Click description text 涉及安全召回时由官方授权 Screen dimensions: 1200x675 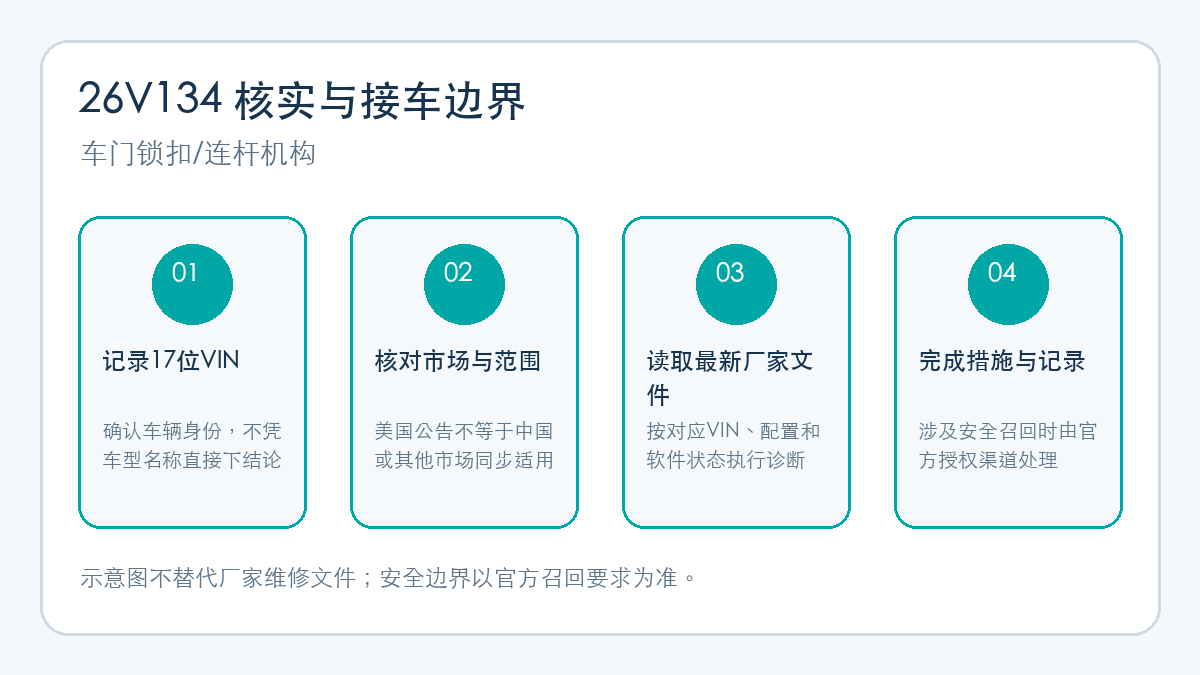(x=1008, y=446)
